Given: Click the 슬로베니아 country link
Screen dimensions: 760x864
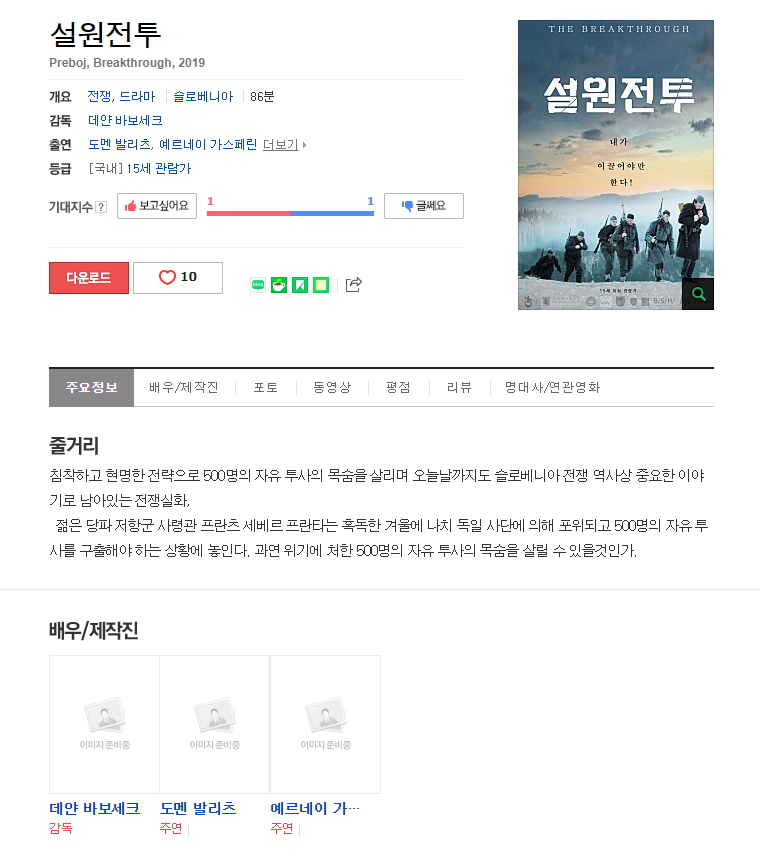Looking at the screenshot, I should [203, 96].
